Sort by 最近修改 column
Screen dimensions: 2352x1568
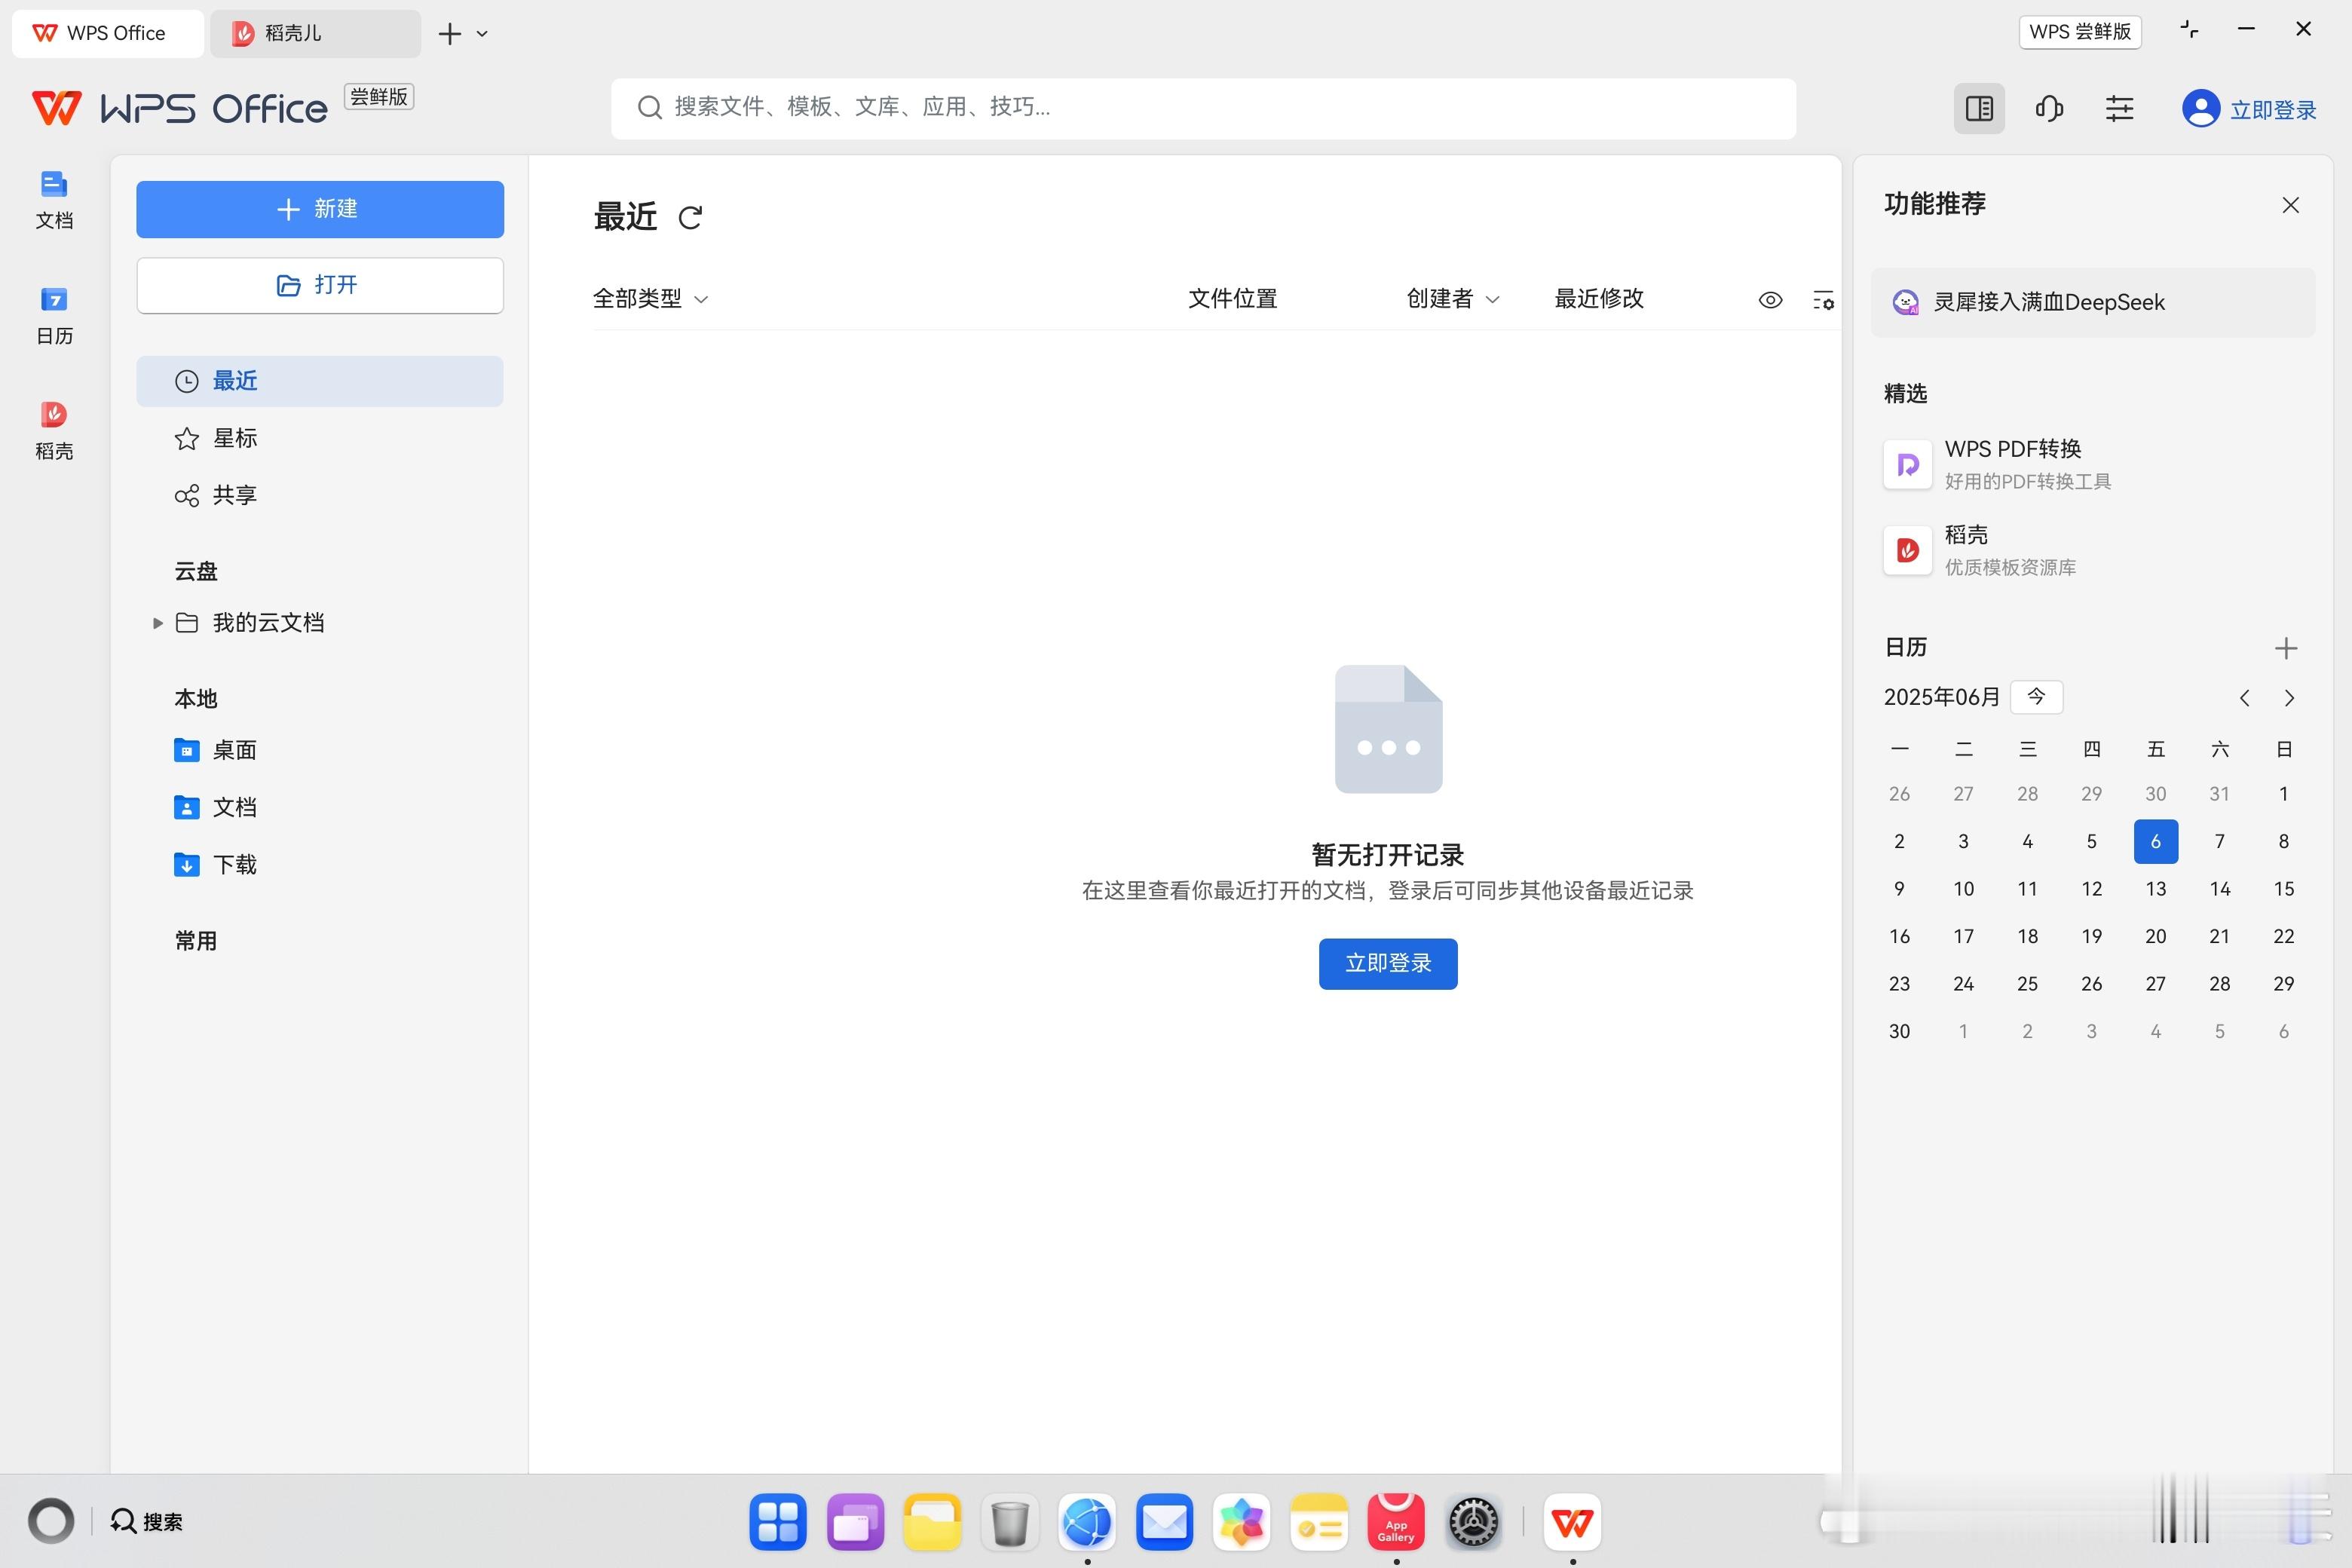coord(1598,299)
